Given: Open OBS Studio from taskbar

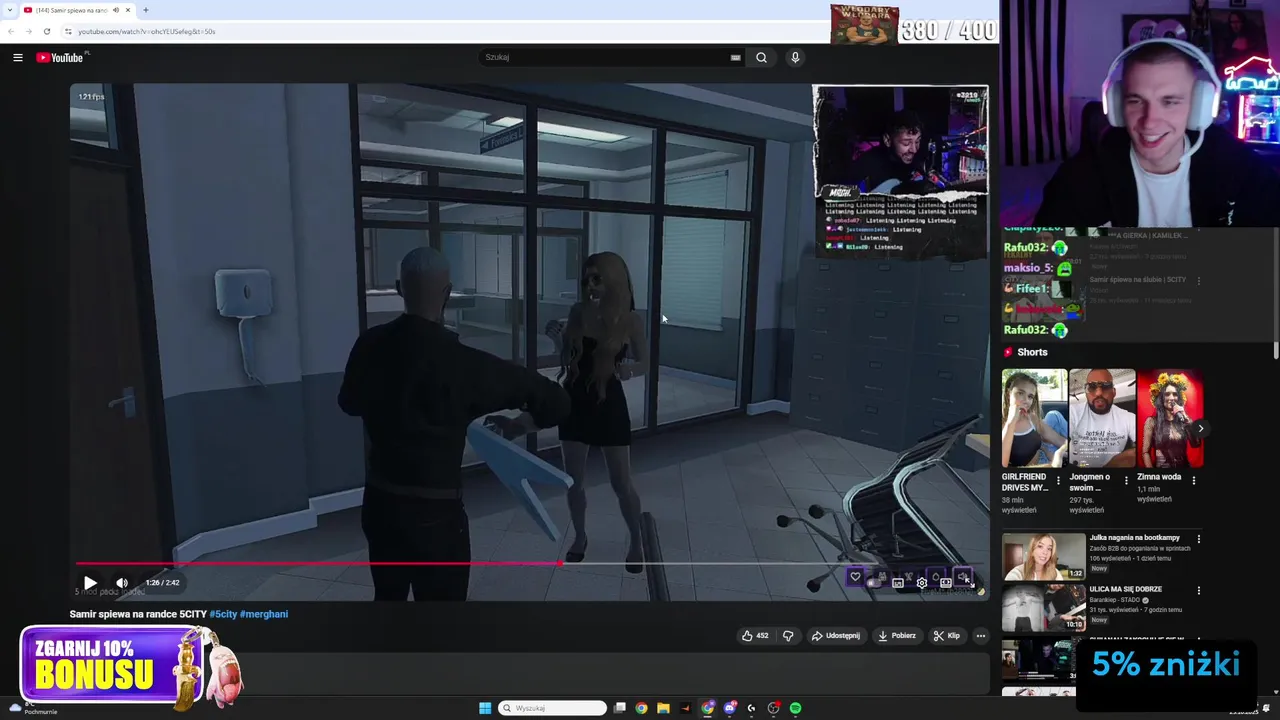Looking at the screenshot, I should click(773, 708).
